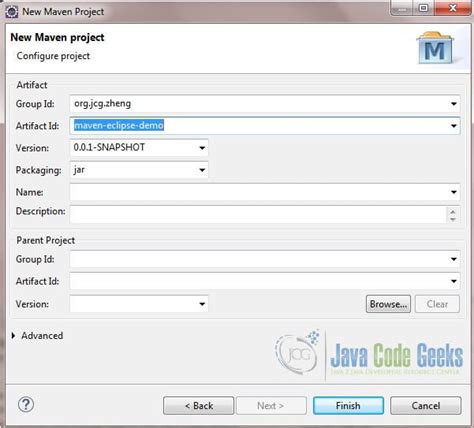The image size is (474, 428).
Task: Go back with the < Back button
Action: click(199, 406)
